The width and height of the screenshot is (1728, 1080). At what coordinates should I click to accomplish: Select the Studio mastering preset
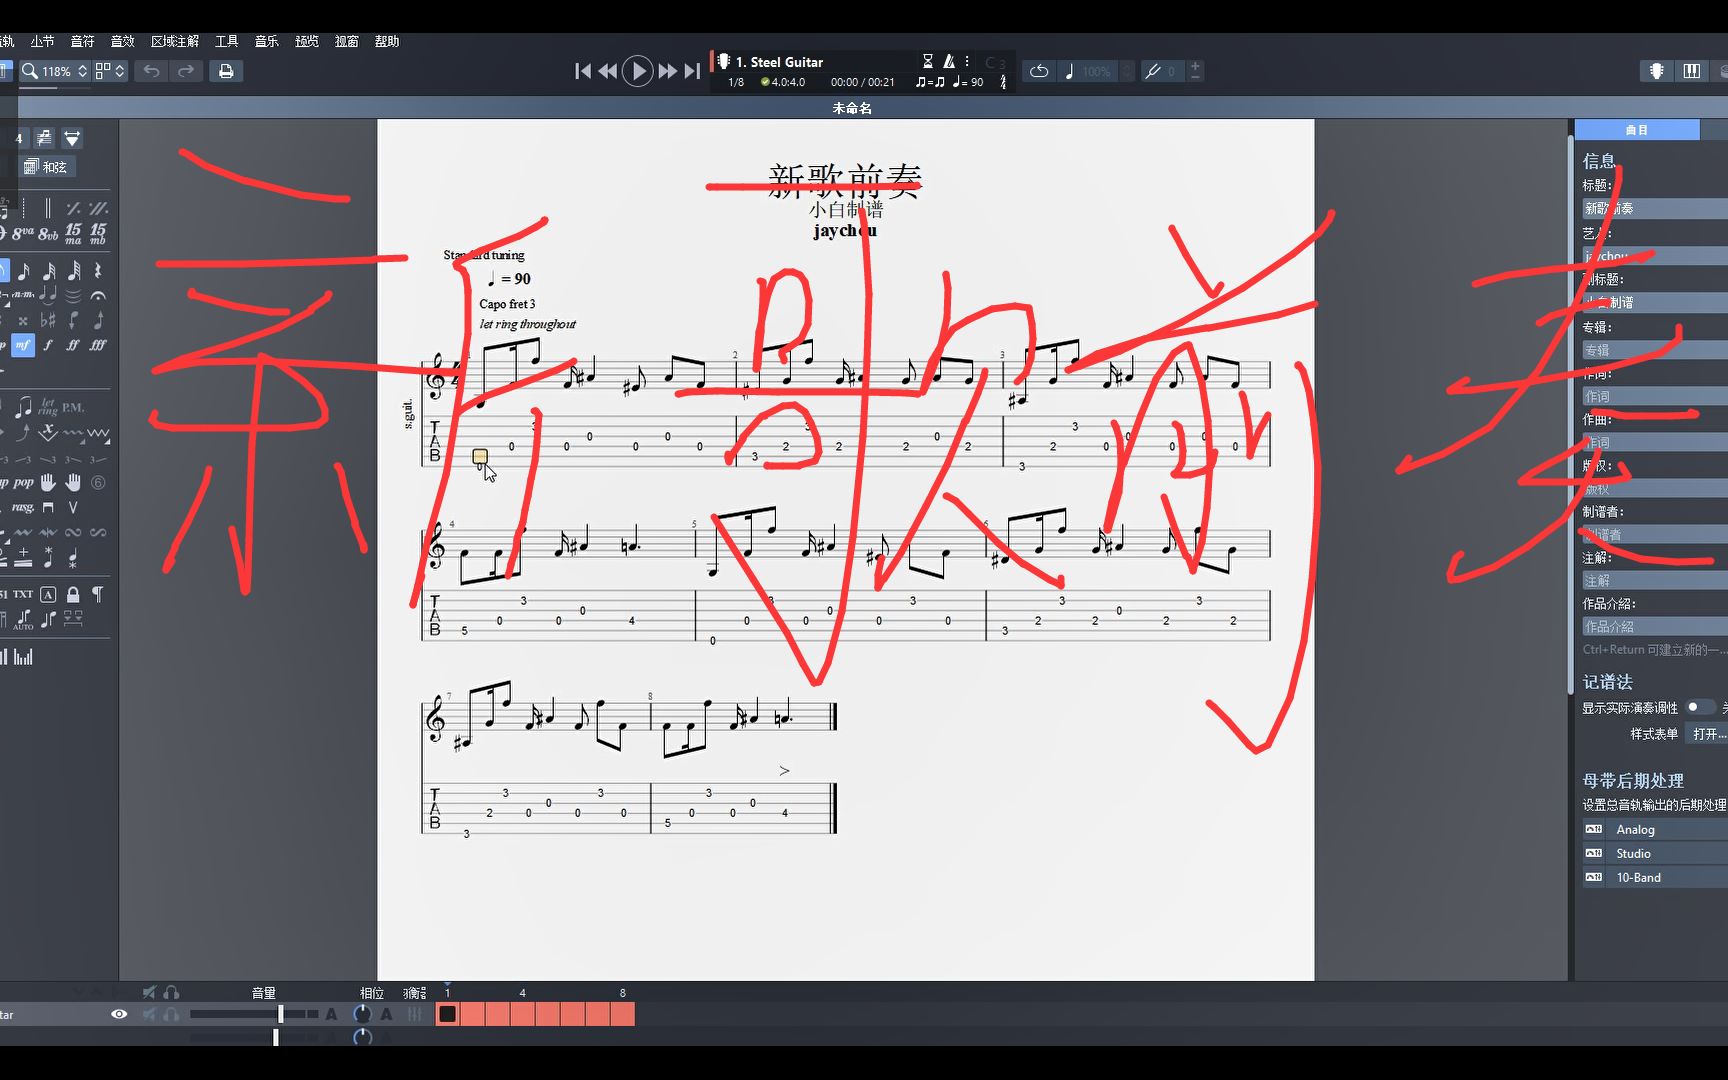point(1655,853)
